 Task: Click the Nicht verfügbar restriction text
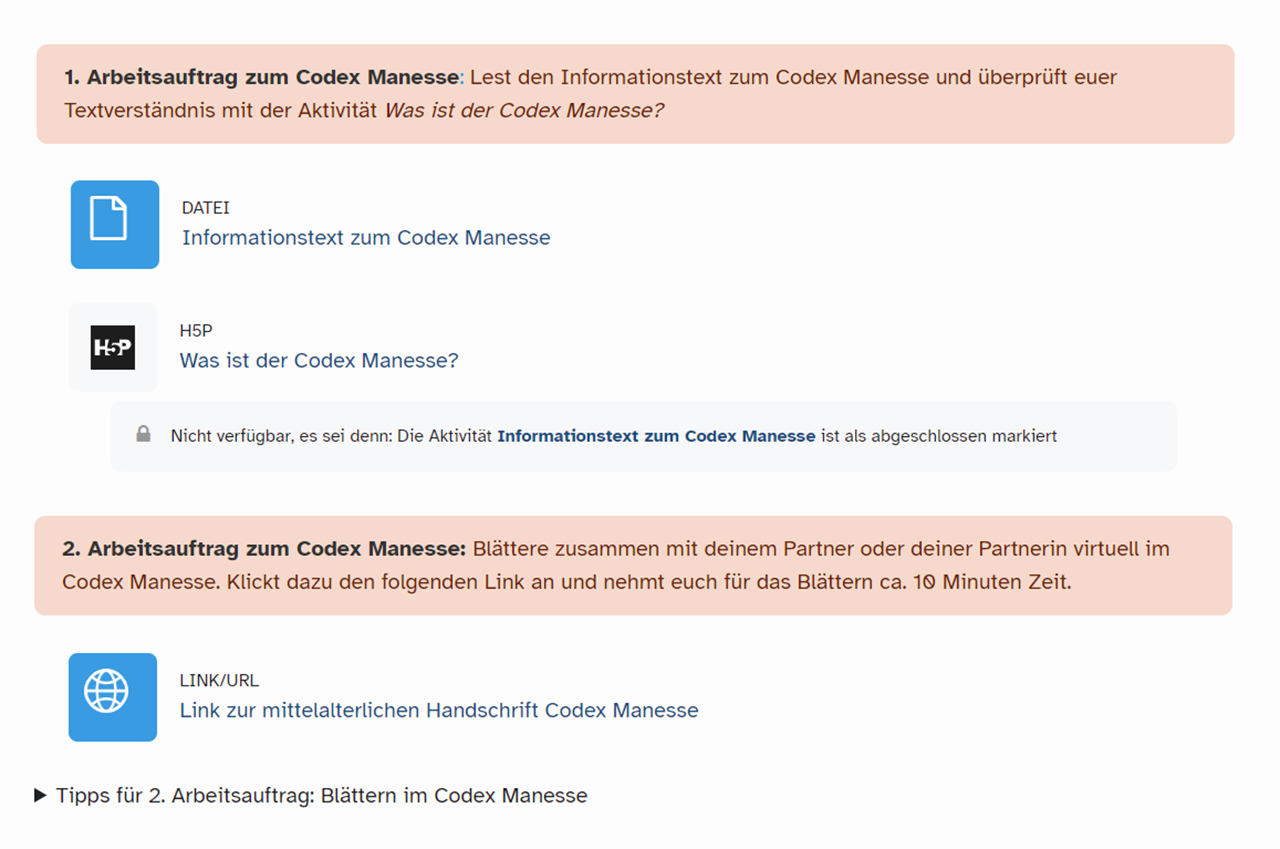pyautogui.click(x=280, y=436)
